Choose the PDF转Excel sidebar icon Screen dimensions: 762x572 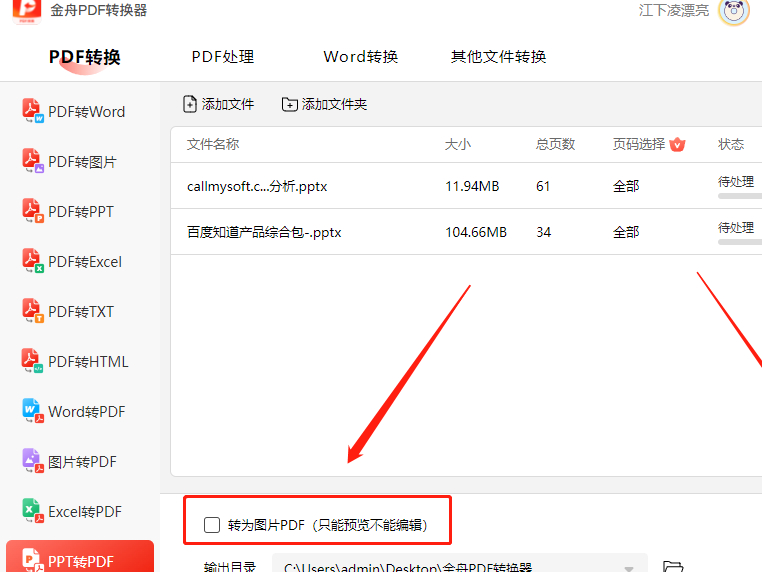(34, 261)
